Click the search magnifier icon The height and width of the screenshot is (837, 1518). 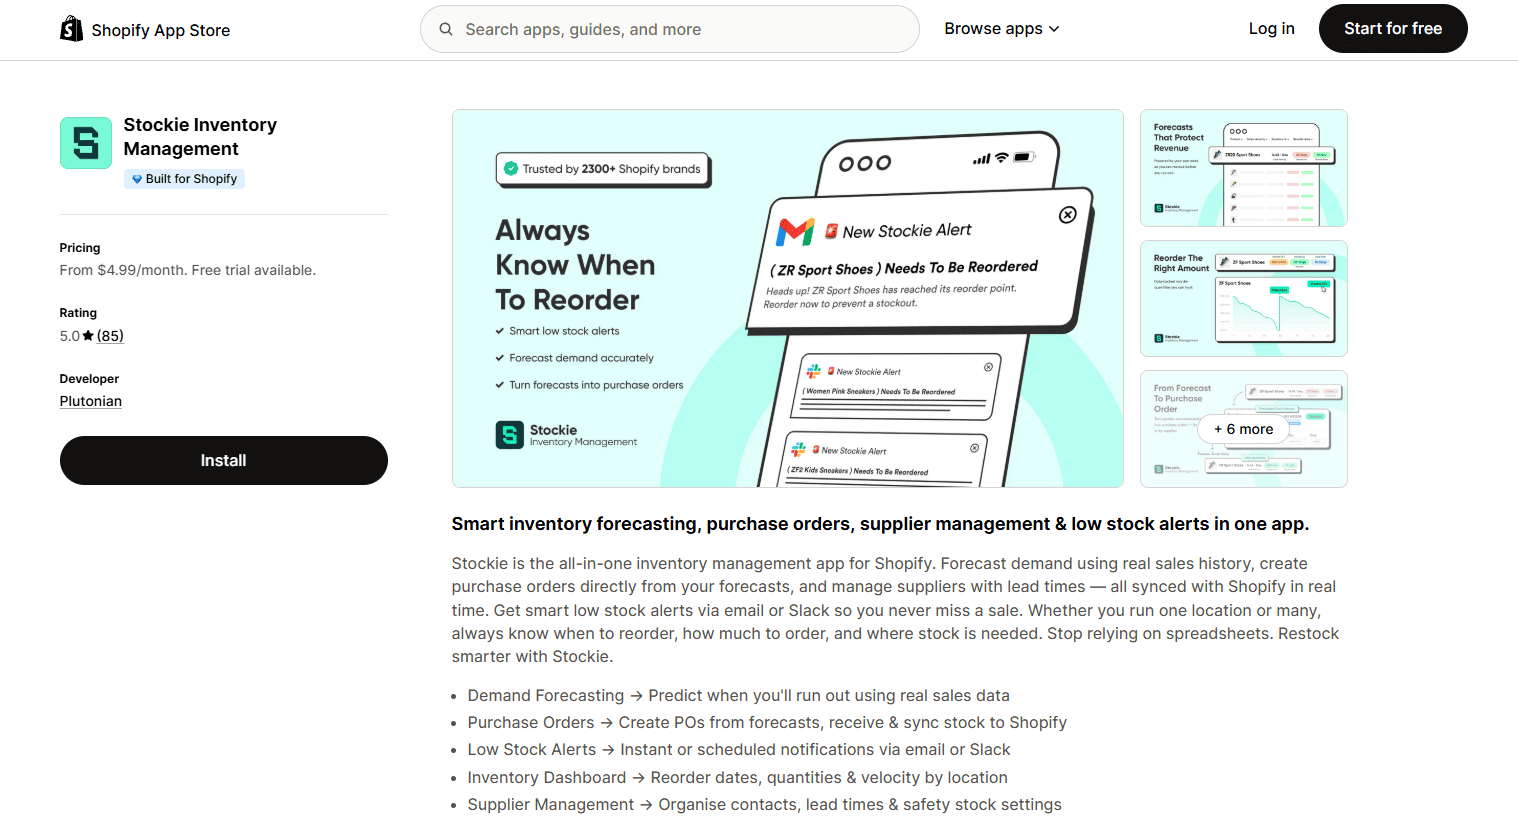[446, 29]
